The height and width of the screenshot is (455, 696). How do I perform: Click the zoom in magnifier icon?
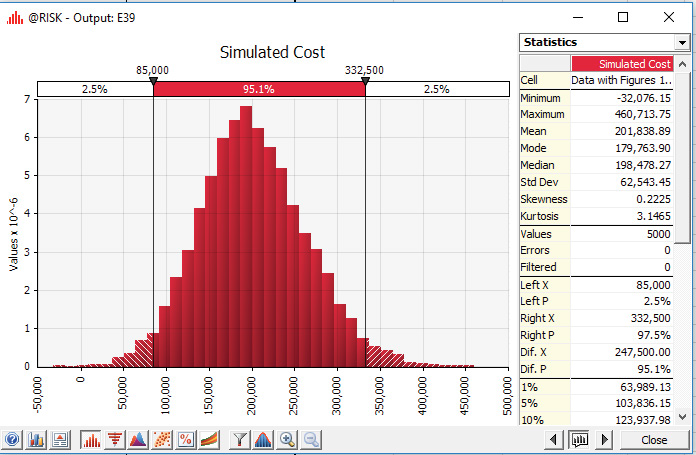[288, 440]
